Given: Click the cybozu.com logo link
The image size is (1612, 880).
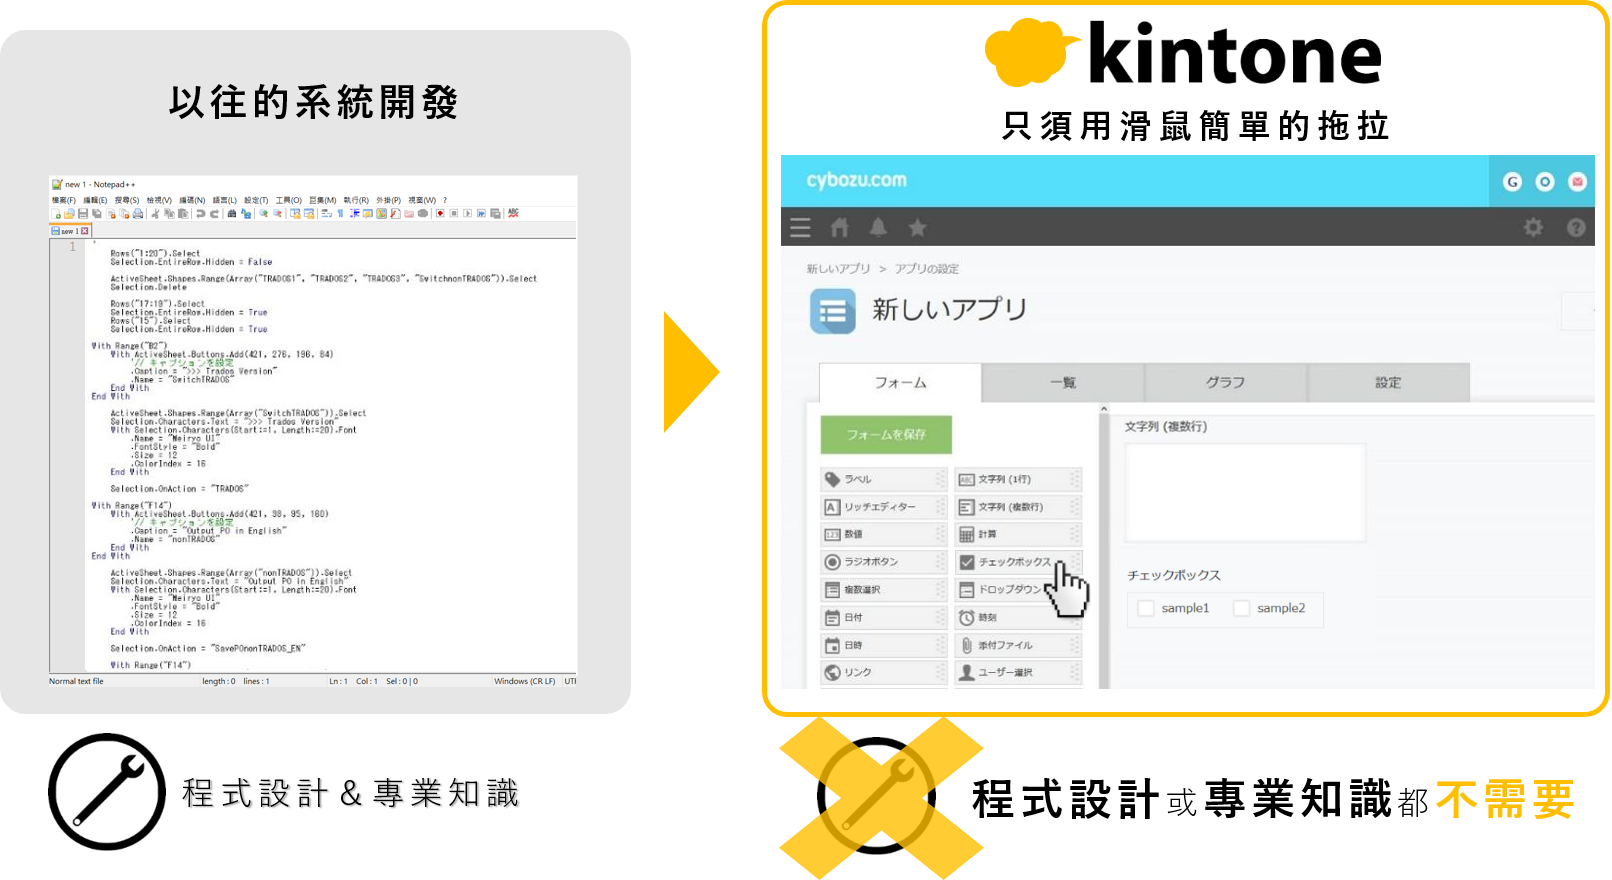Looking at the screenshot, I should [856, 180].
